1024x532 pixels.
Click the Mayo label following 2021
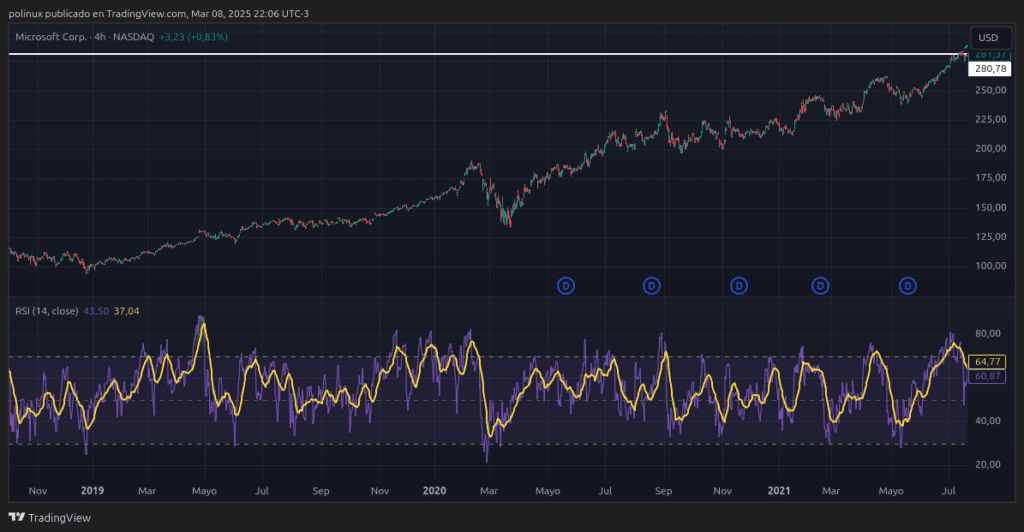click(891, 491)
